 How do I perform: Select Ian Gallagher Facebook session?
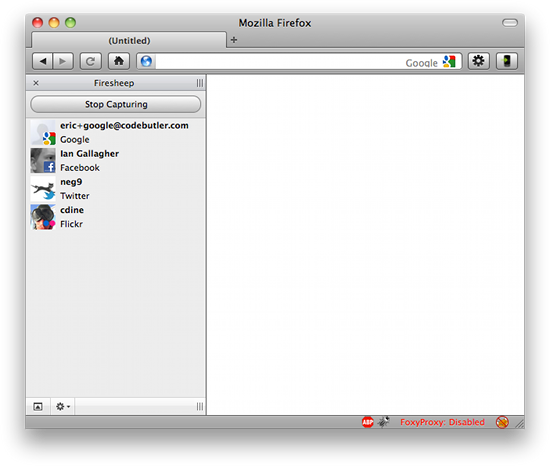[116, 161]
